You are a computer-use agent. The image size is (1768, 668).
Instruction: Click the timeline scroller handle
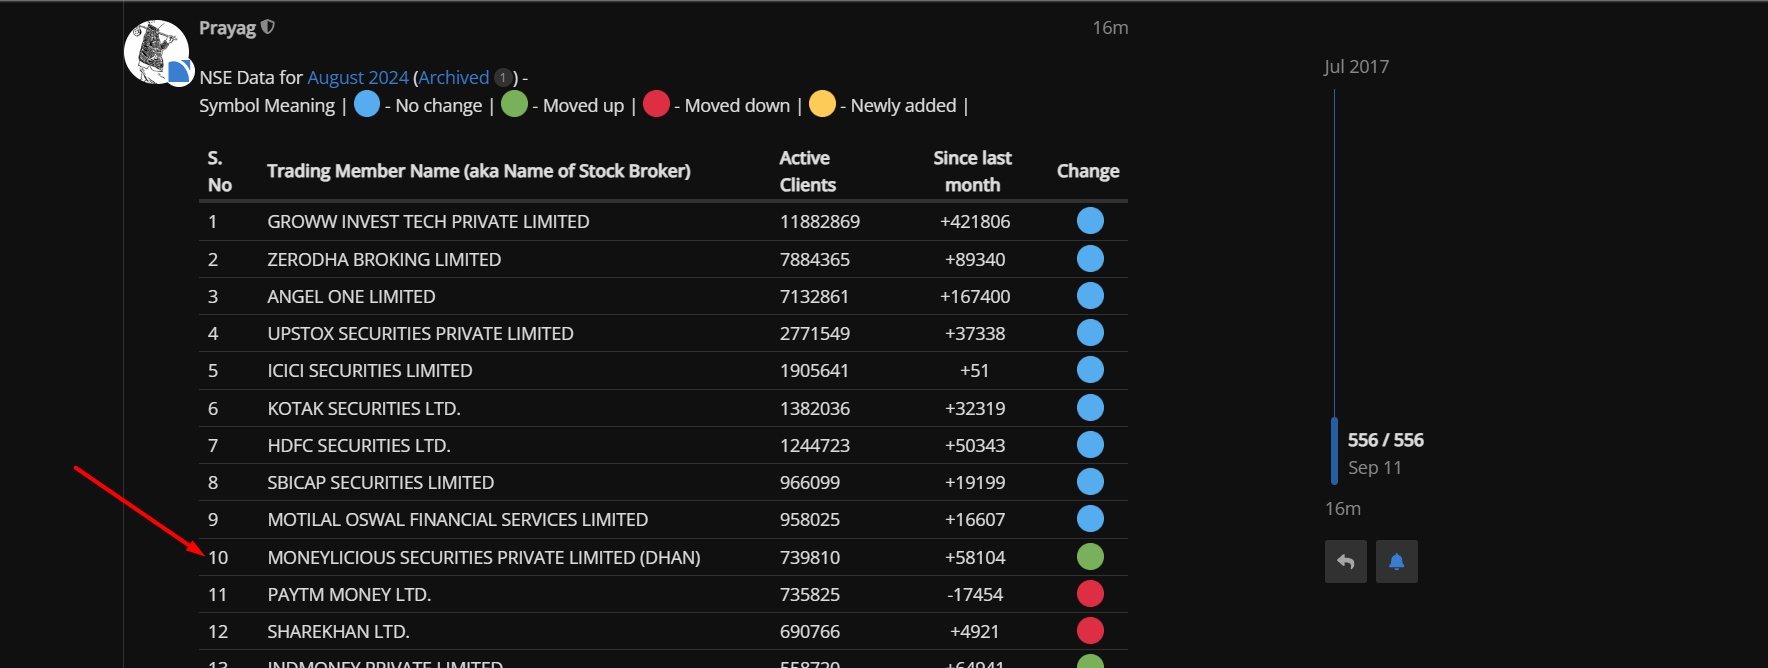click(1334, 451)
